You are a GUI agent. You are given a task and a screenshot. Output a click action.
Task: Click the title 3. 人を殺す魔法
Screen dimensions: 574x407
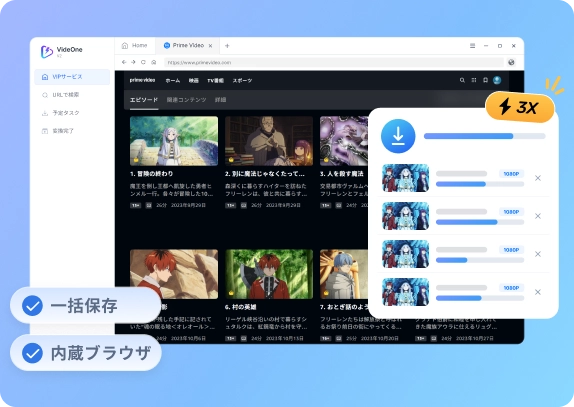[x=342, y=173]
